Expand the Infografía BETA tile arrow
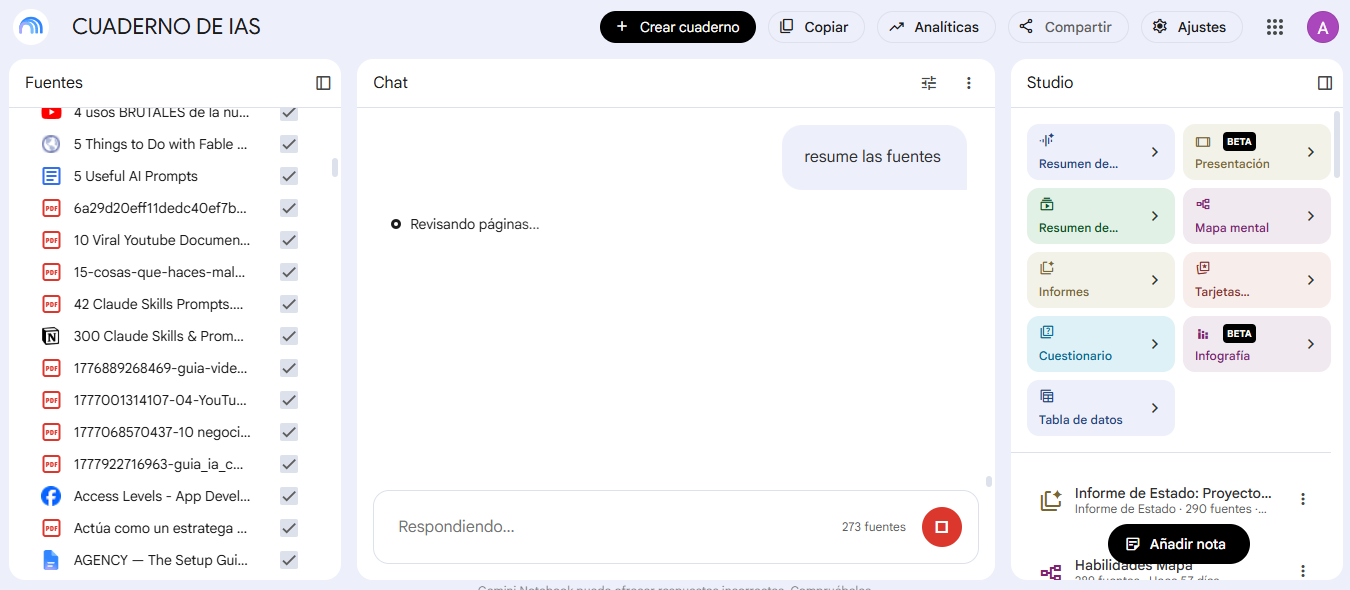Viewport: 1350px width, 590px height. tap(1310, 344)
